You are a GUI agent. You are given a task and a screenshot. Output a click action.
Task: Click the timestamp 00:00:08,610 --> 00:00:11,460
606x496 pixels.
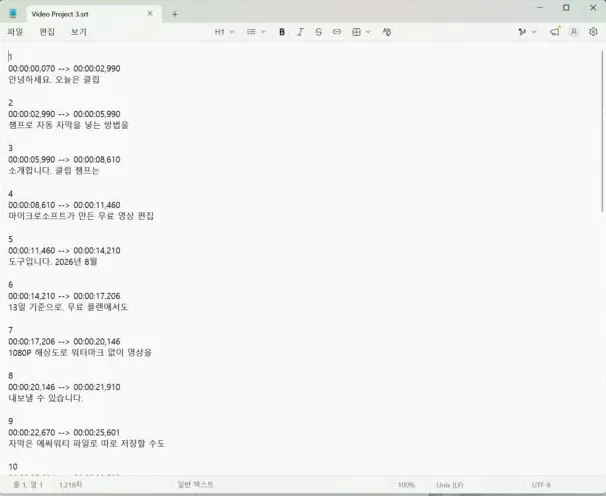pos(64,205)
